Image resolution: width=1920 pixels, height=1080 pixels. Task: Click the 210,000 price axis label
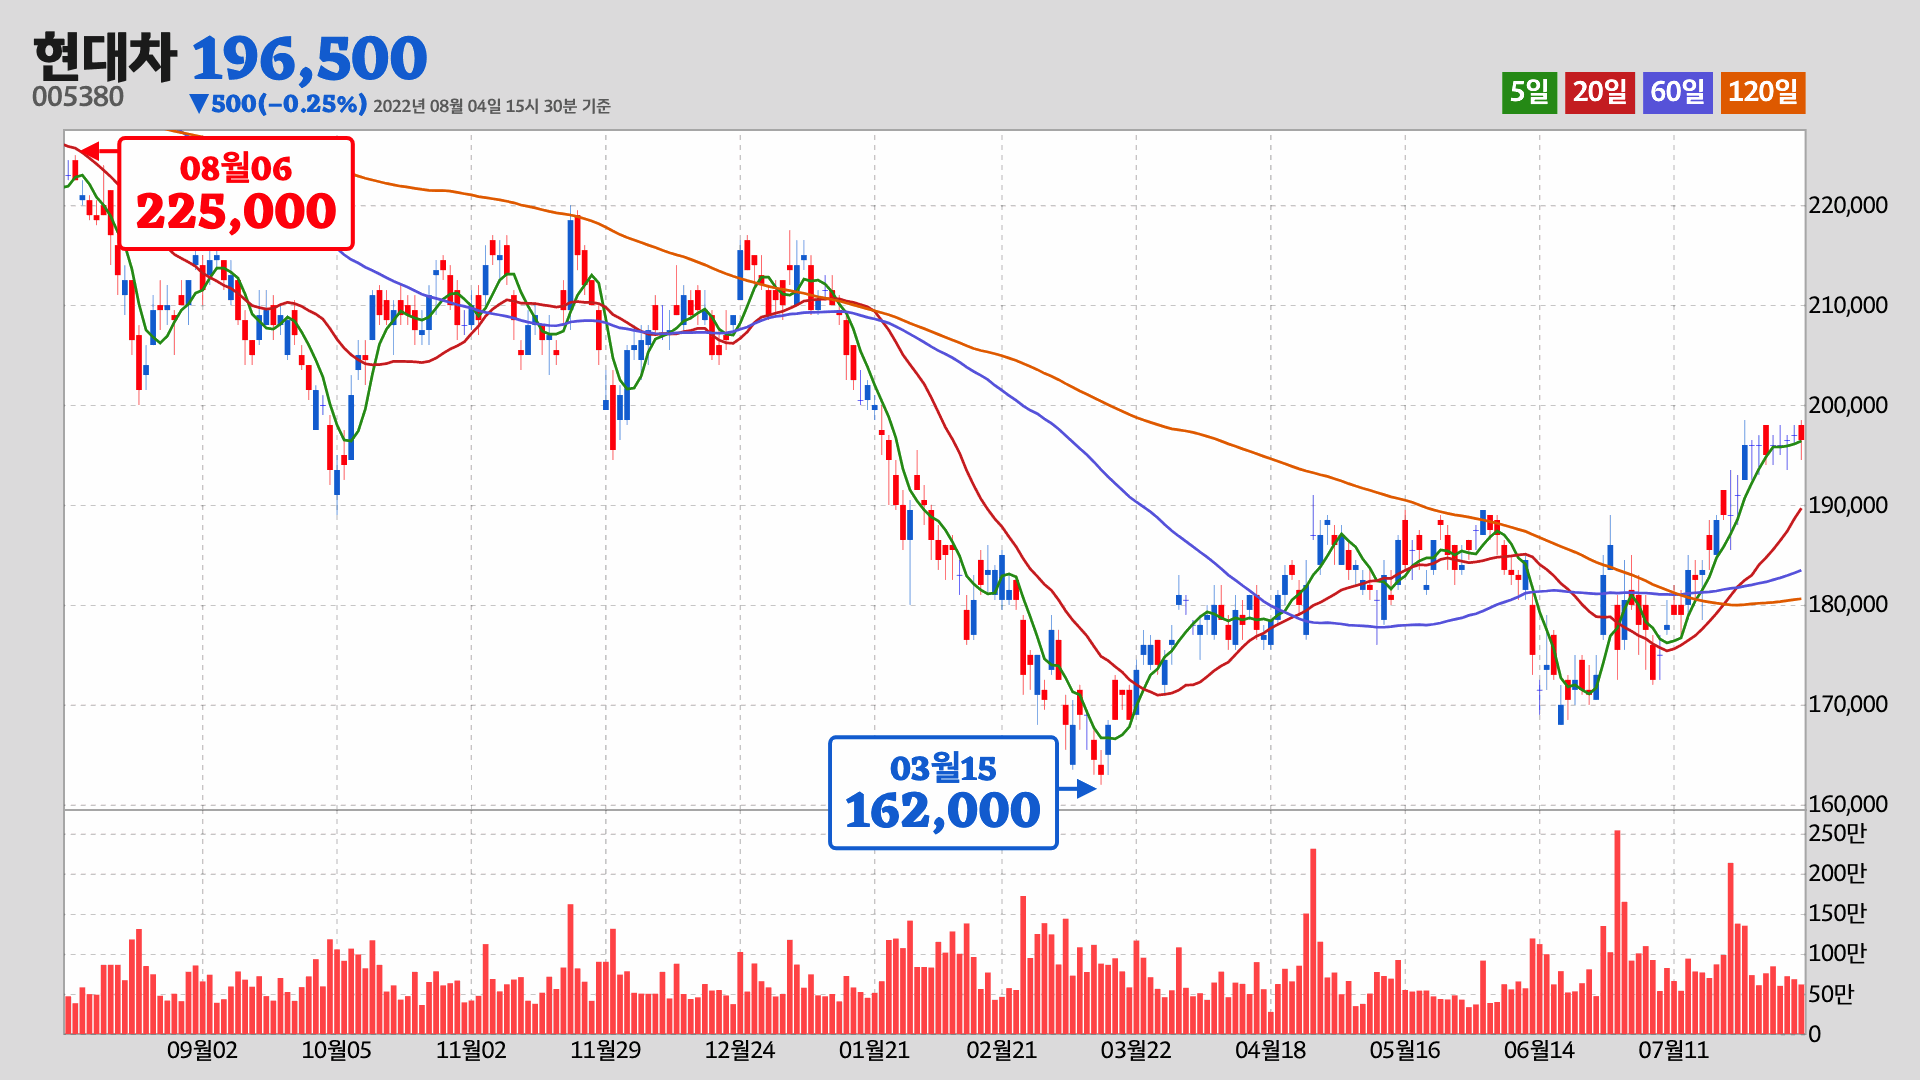(1848, 305)
